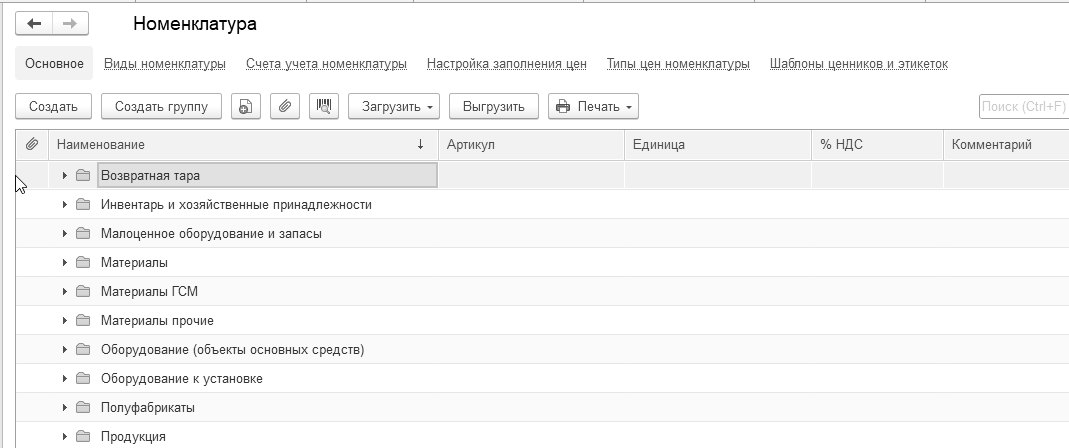This screenshot has height=448, width=1069.
Task: Click the Создать button
Action: coord(54,106)
